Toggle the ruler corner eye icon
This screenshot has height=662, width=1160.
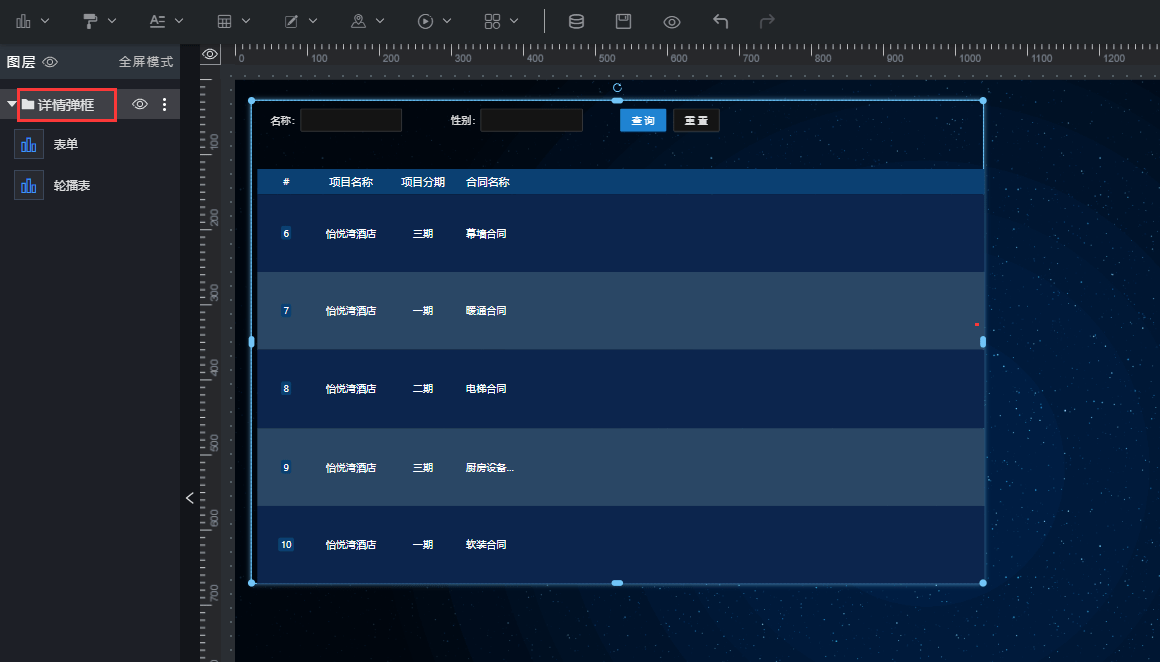(x=210, y=54)
